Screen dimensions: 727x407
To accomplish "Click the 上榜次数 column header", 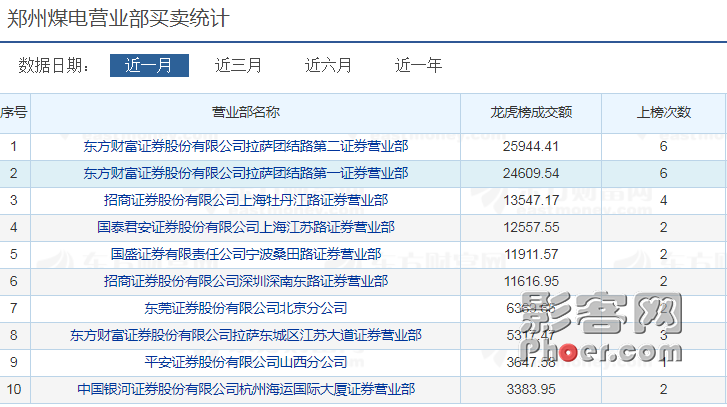I will pos(663,112).
